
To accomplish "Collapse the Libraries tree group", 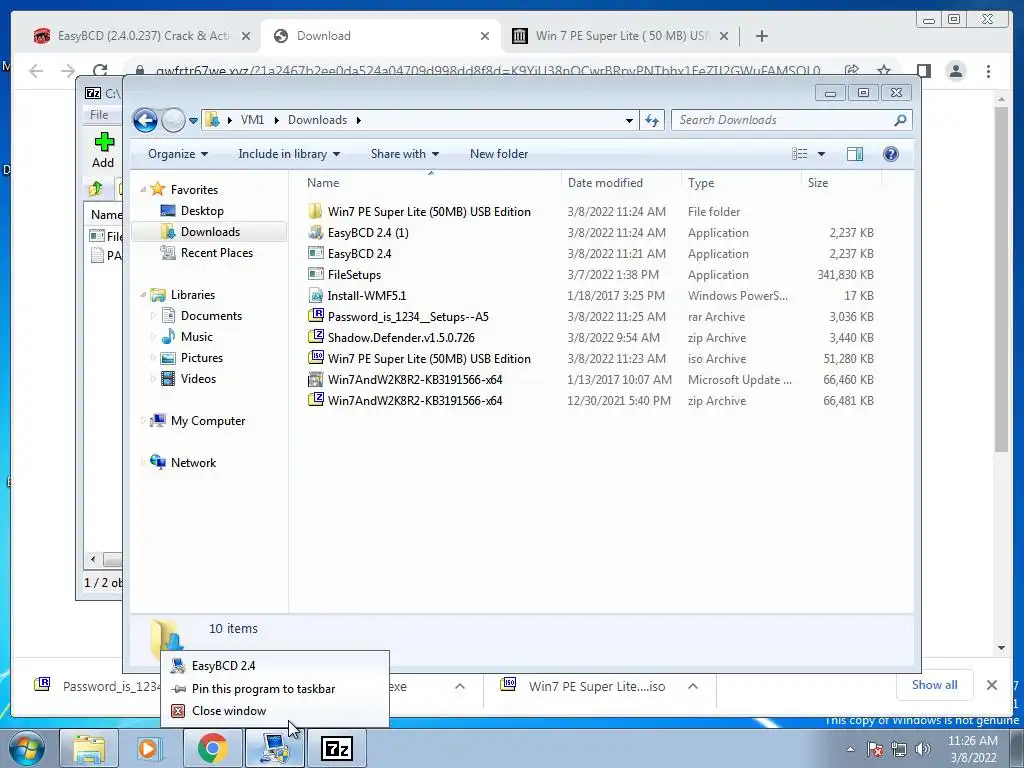I will pos(143,295).
